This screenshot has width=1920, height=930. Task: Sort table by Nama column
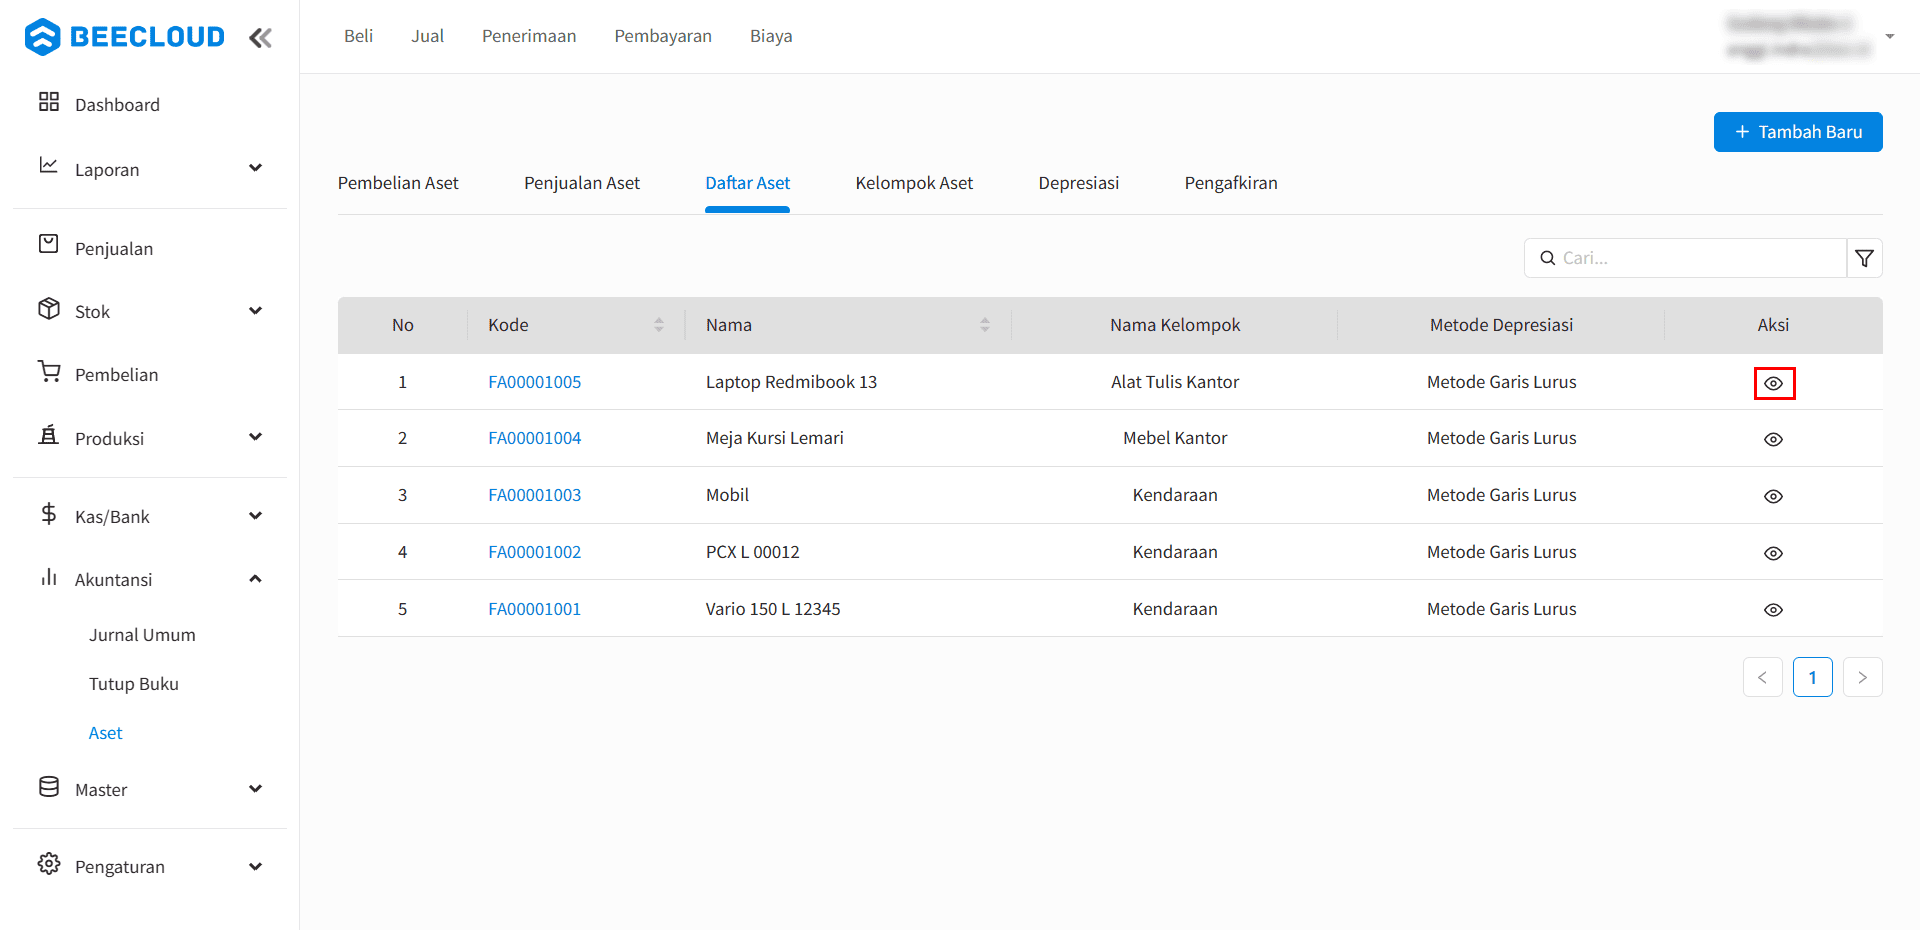point(985,325)
